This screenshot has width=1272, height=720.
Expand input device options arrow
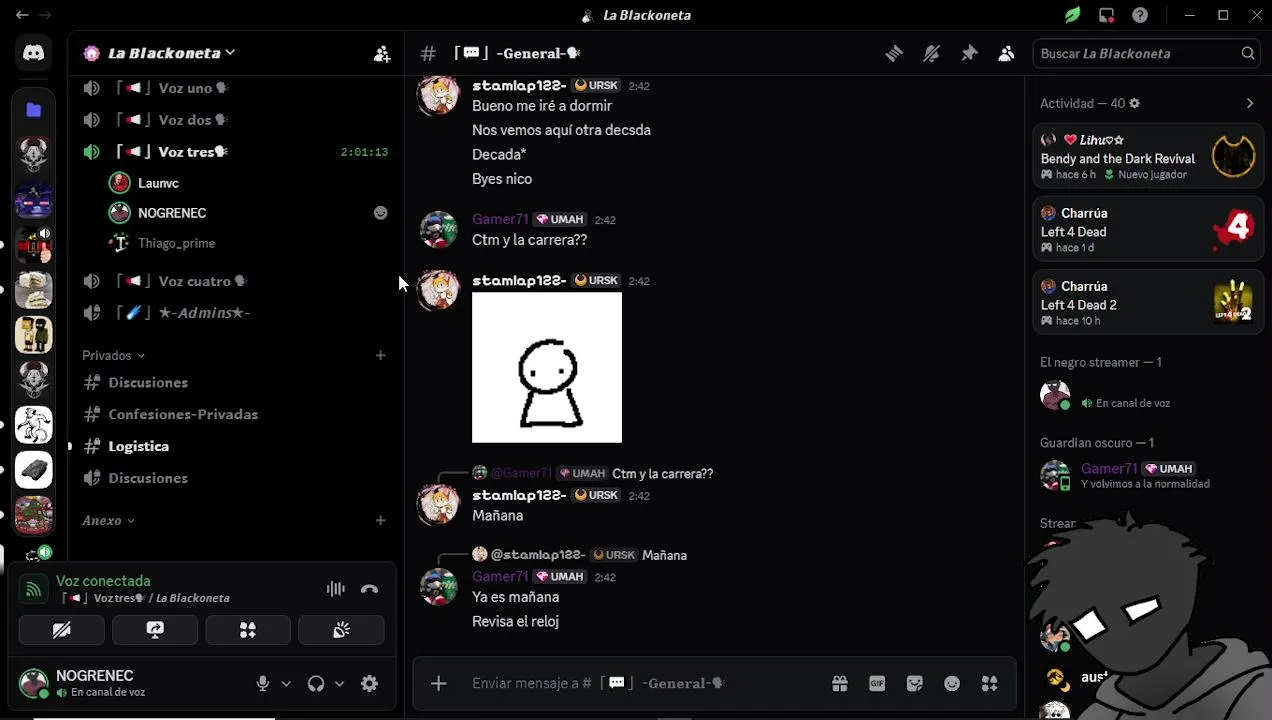tap(286, 683)
